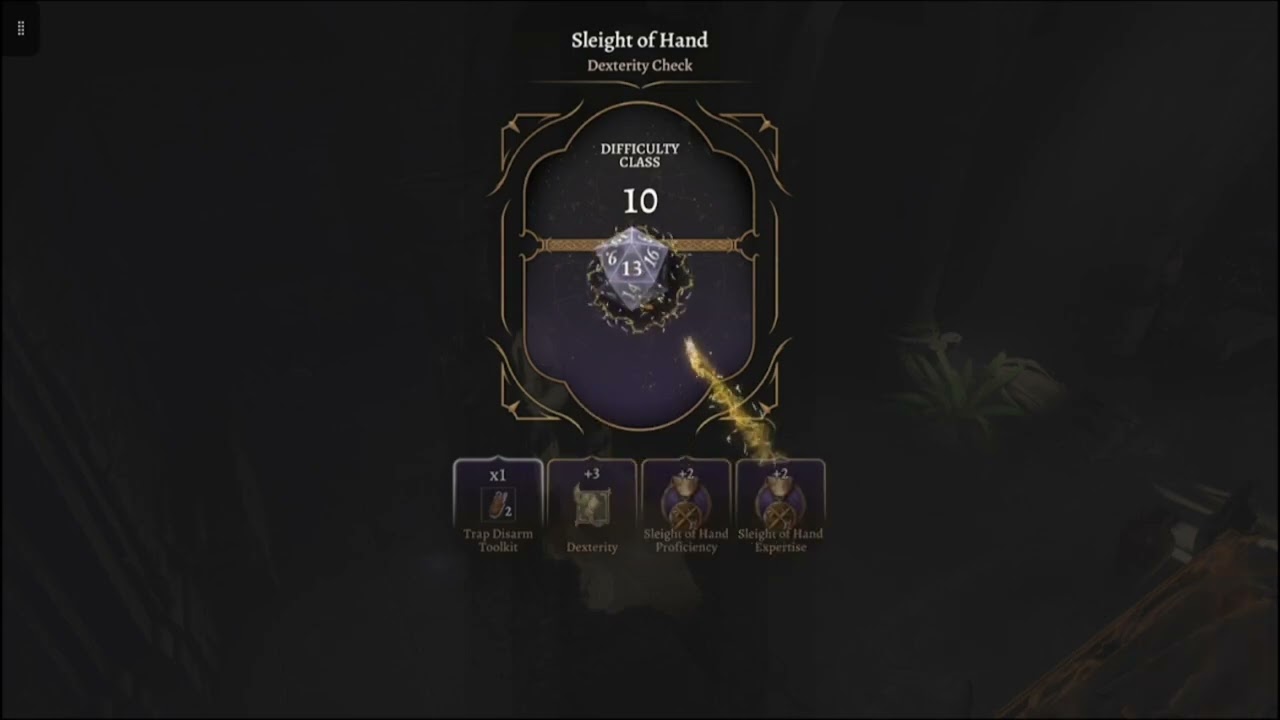The width and height of the screenshot is (1280, 720).
Task: Click the Sleight of Hand title
Action: click(639, 41)
